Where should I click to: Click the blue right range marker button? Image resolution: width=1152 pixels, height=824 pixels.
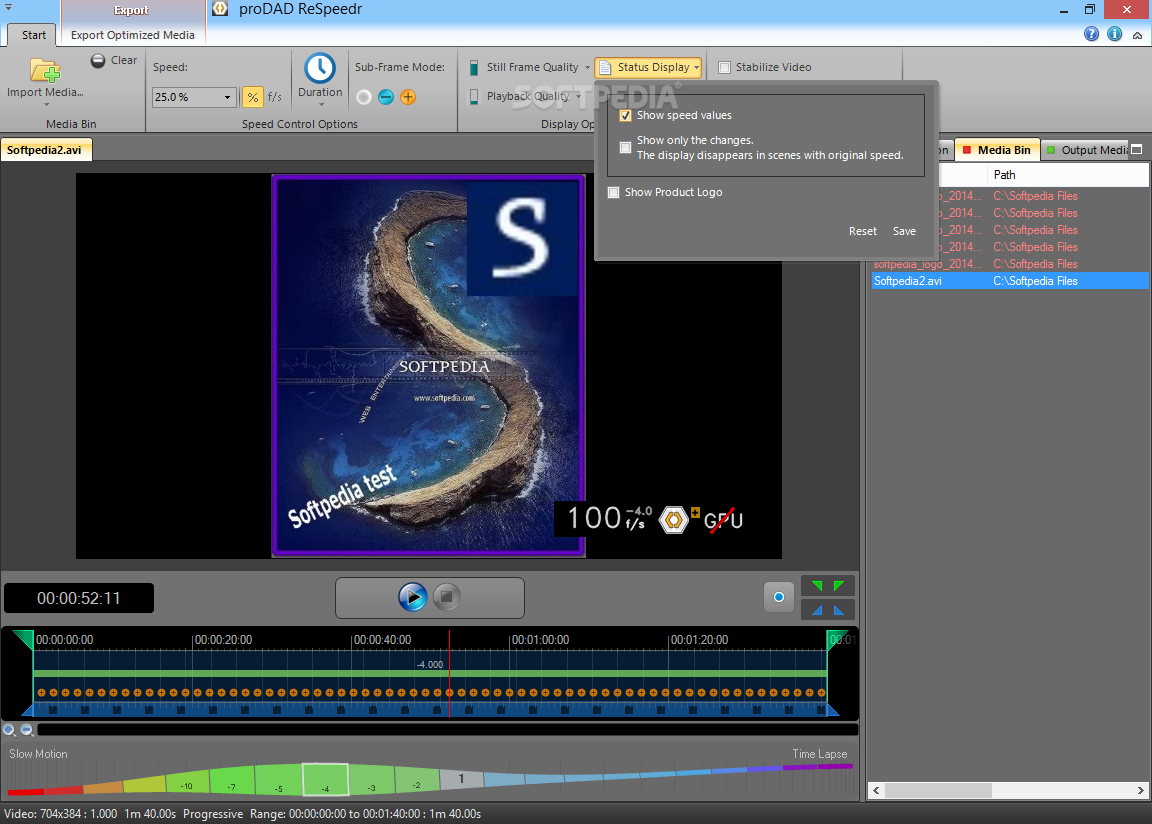(x=839, y=610)
